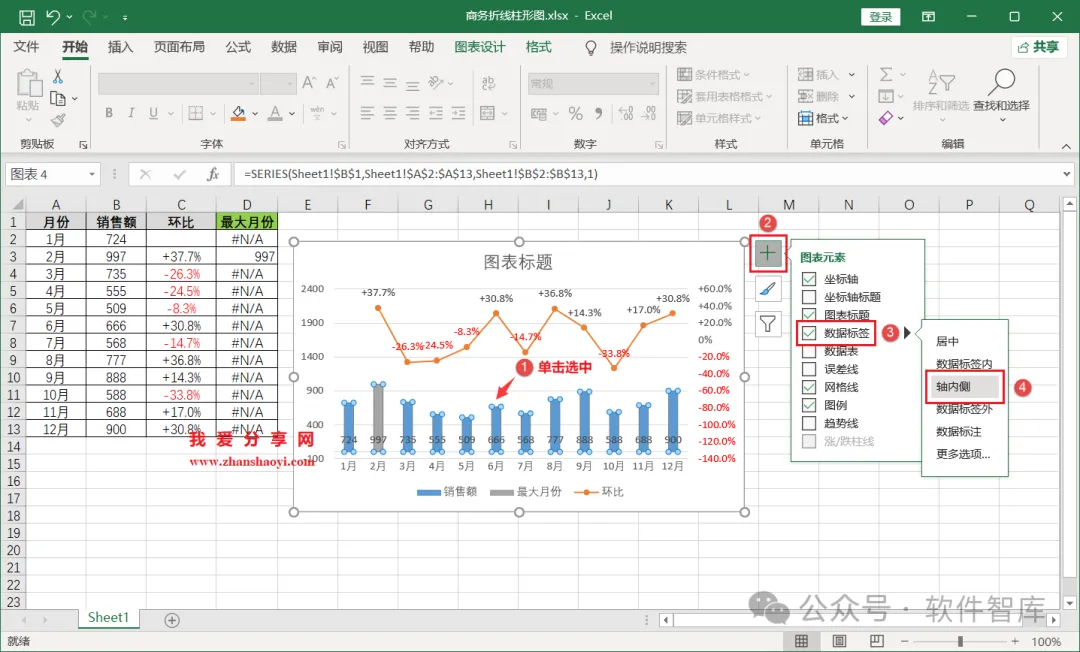Click the Wrap text icon
This screenshot has width=1080, height=652.
488,83
